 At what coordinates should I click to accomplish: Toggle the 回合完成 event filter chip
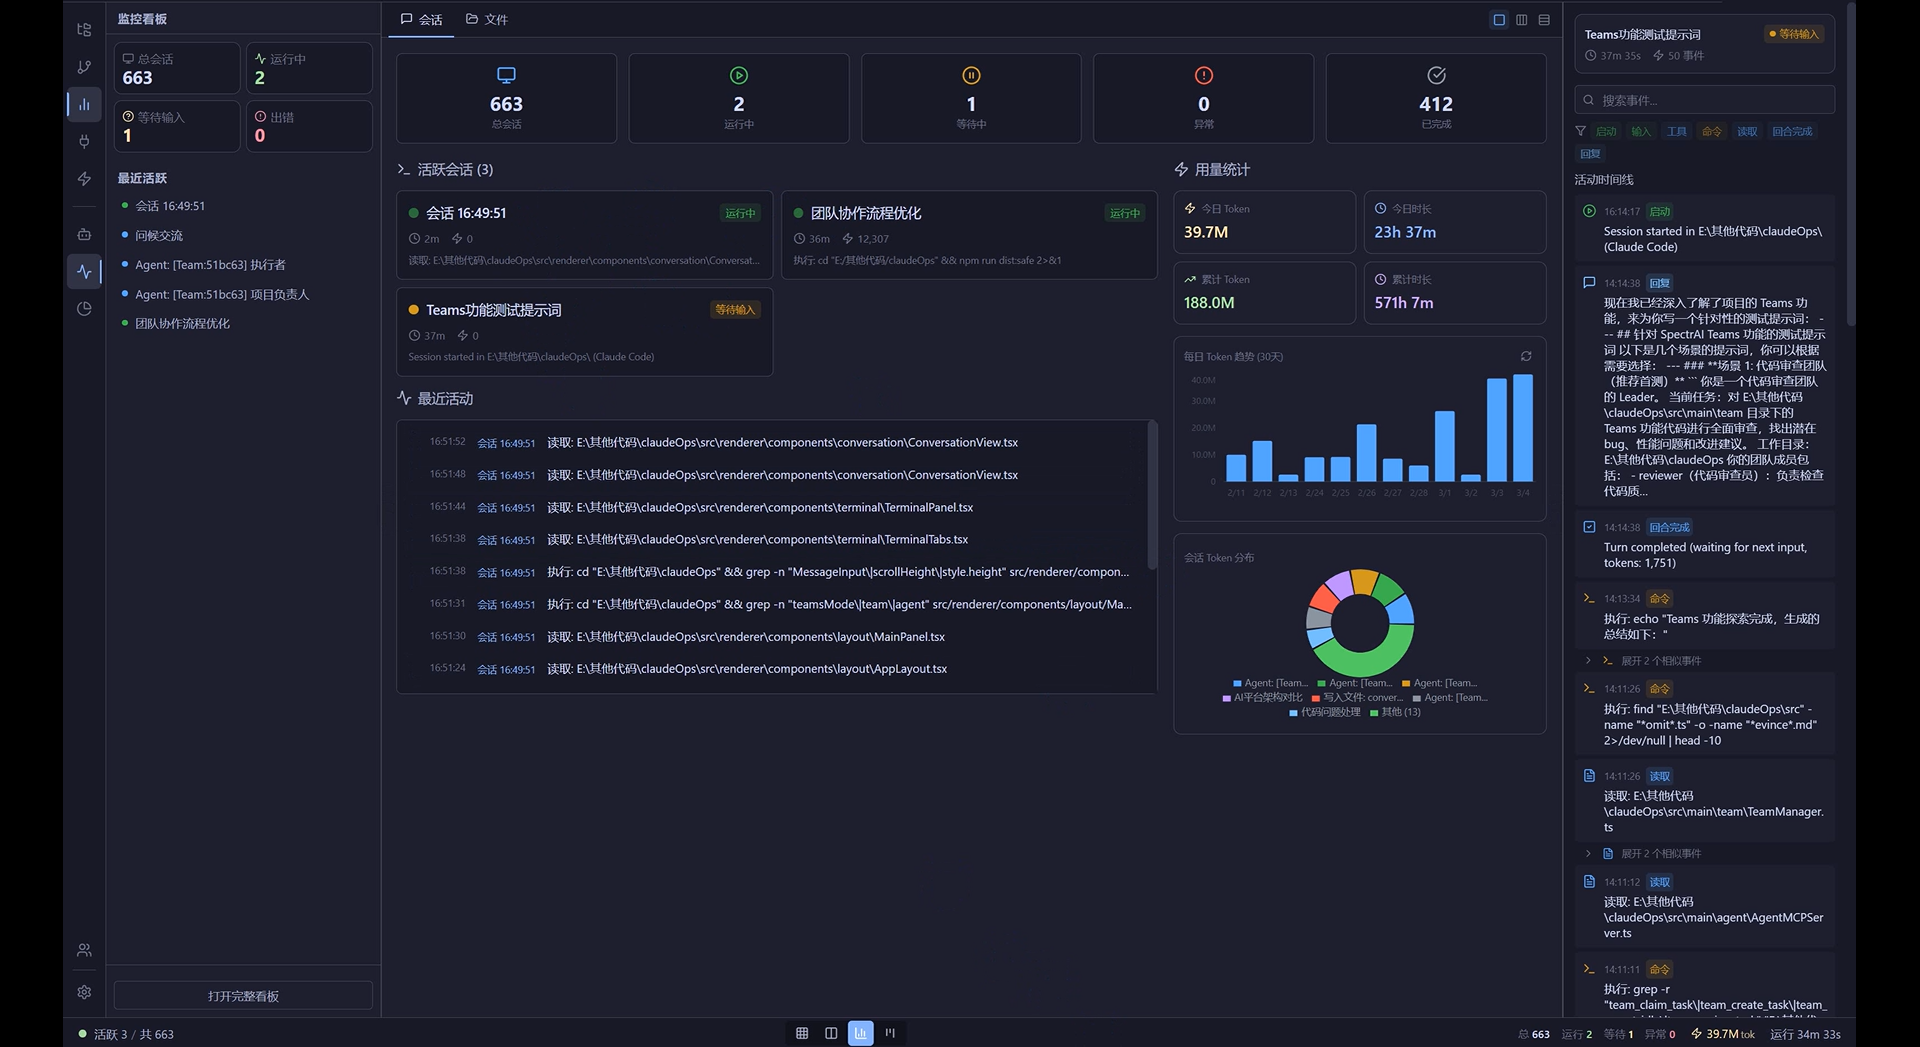[x=1792, y=132]
